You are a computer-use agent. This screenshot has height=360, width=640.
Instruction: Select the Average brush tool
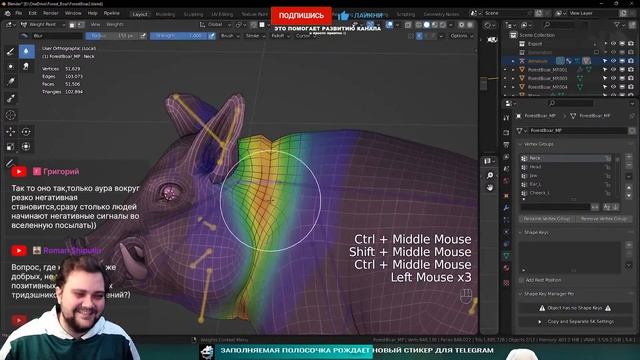coord(11,66)
